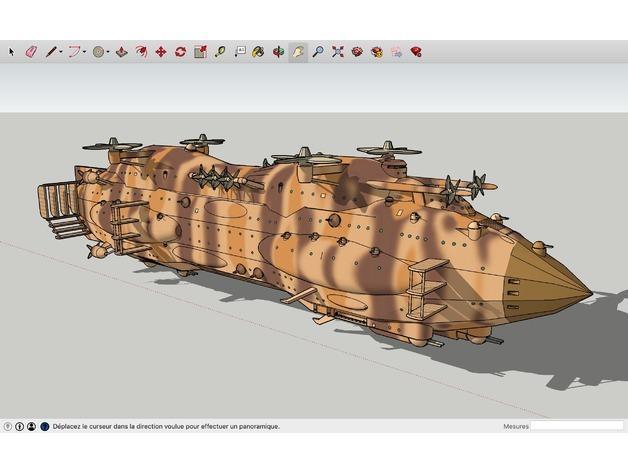Click Zoom Extents in the toolbar

pos(338,51)
